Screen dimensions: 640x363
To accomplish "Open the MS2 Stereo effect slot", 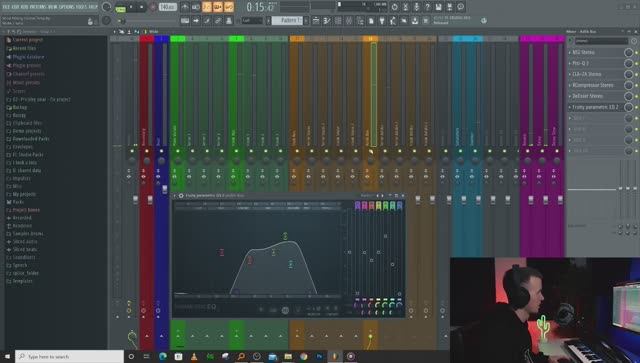I will [596, 52].
